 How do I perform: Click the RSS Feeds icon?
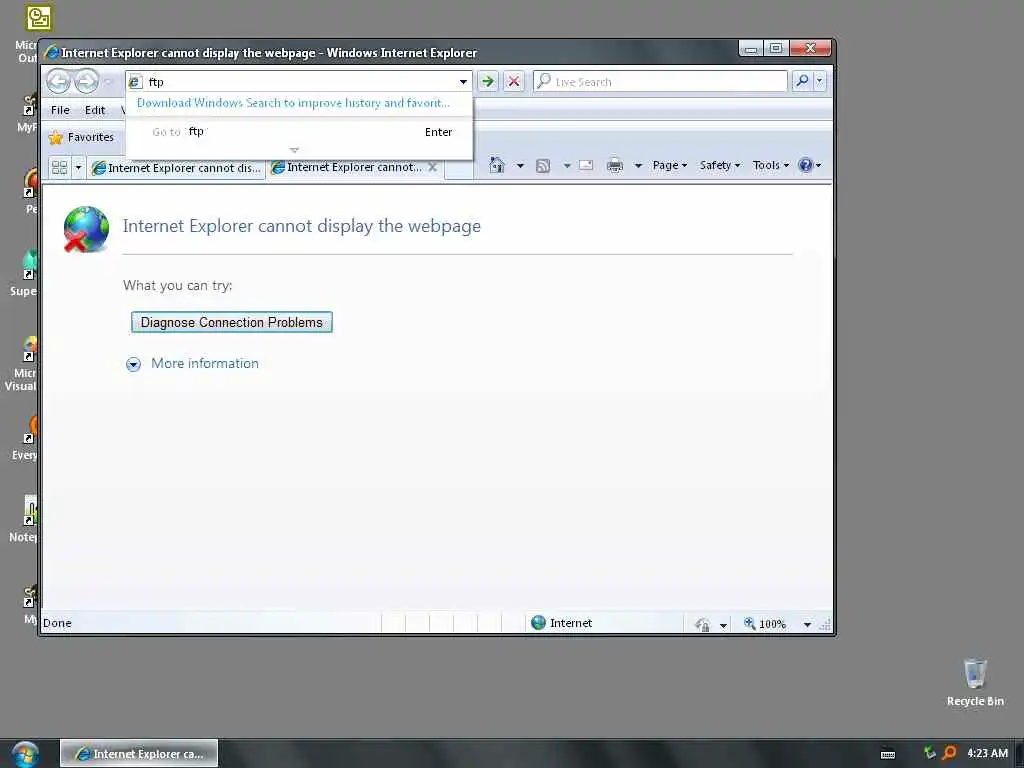[543, 166]
